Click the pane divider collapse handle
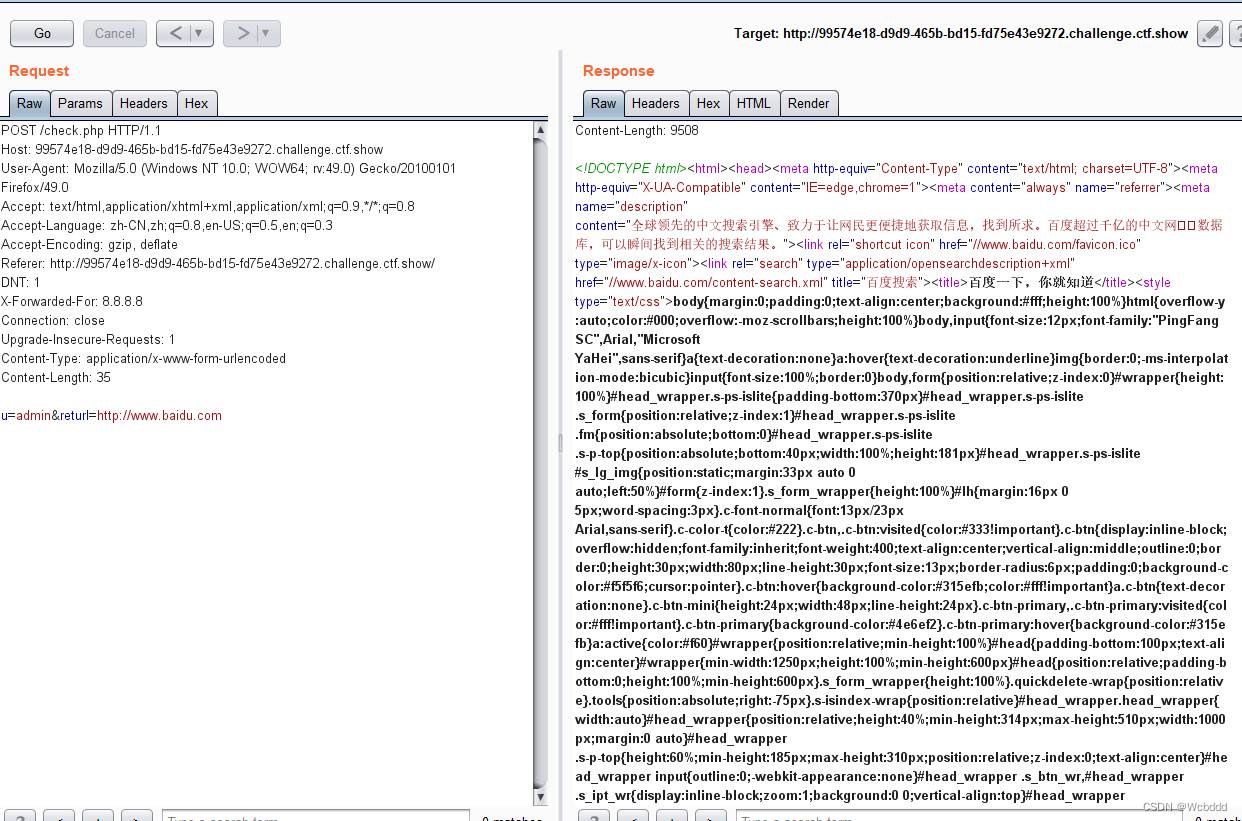Viewport: 1242px width, 821px height. pos(560,441)
